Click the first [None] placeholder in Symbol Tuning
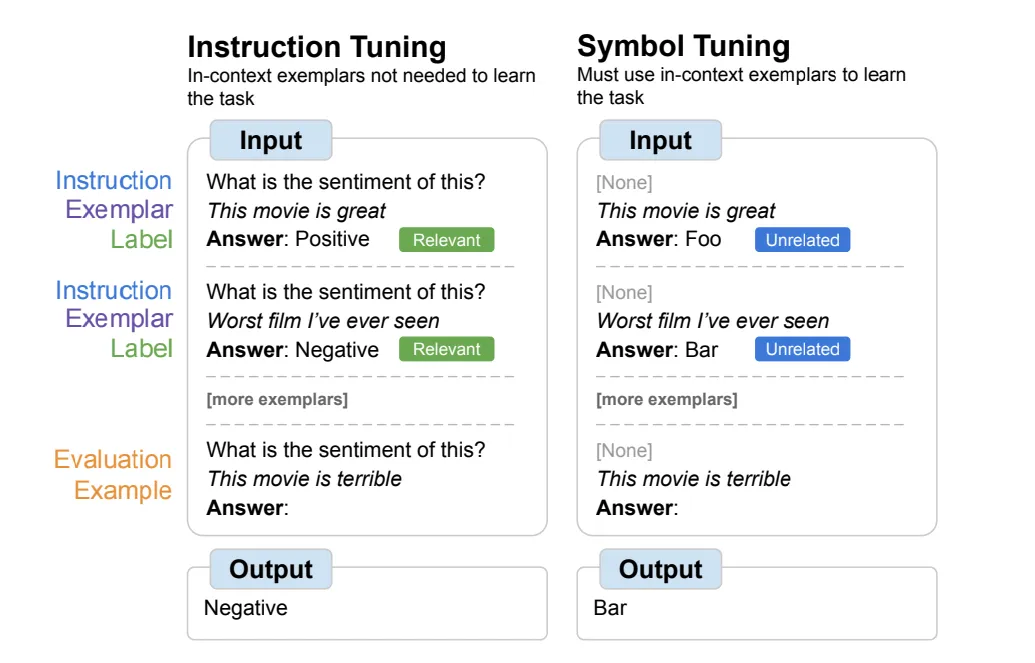This screenshot has width=1035, height=663. tap(624, 182)
